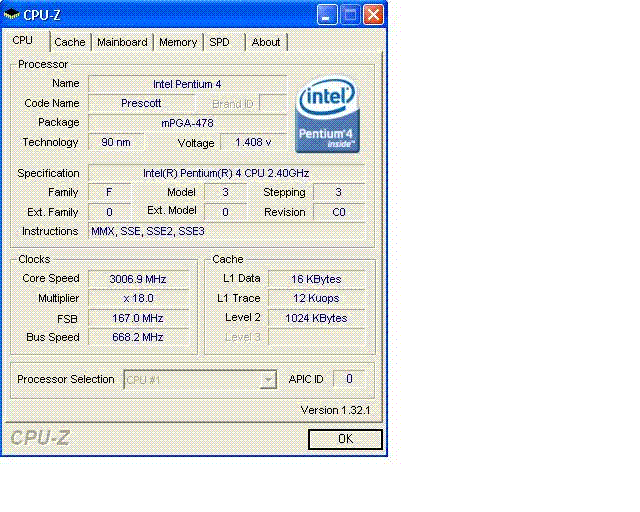This screenshot has width=640, height=512.
Task: Go to the SPD tab
Action: tap(224, 42)
